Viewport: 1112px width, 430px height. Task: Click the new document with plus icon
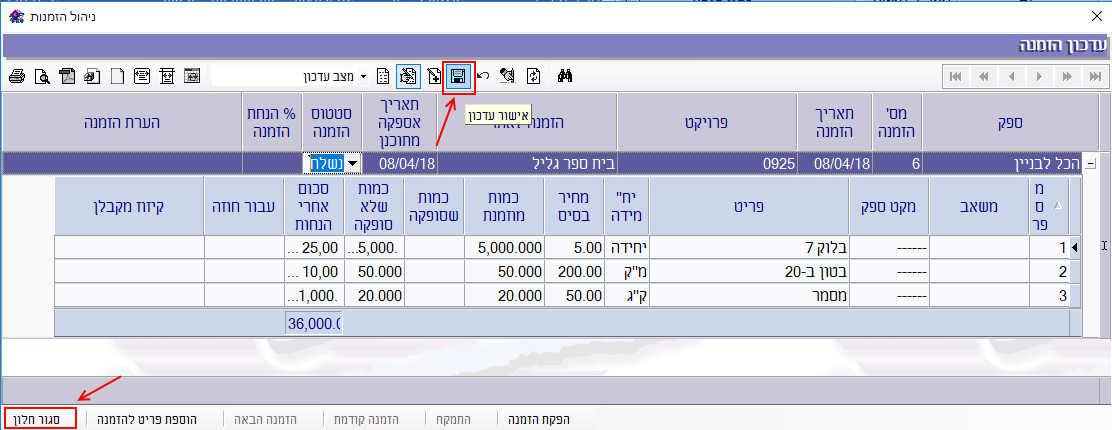pos(434,76)
